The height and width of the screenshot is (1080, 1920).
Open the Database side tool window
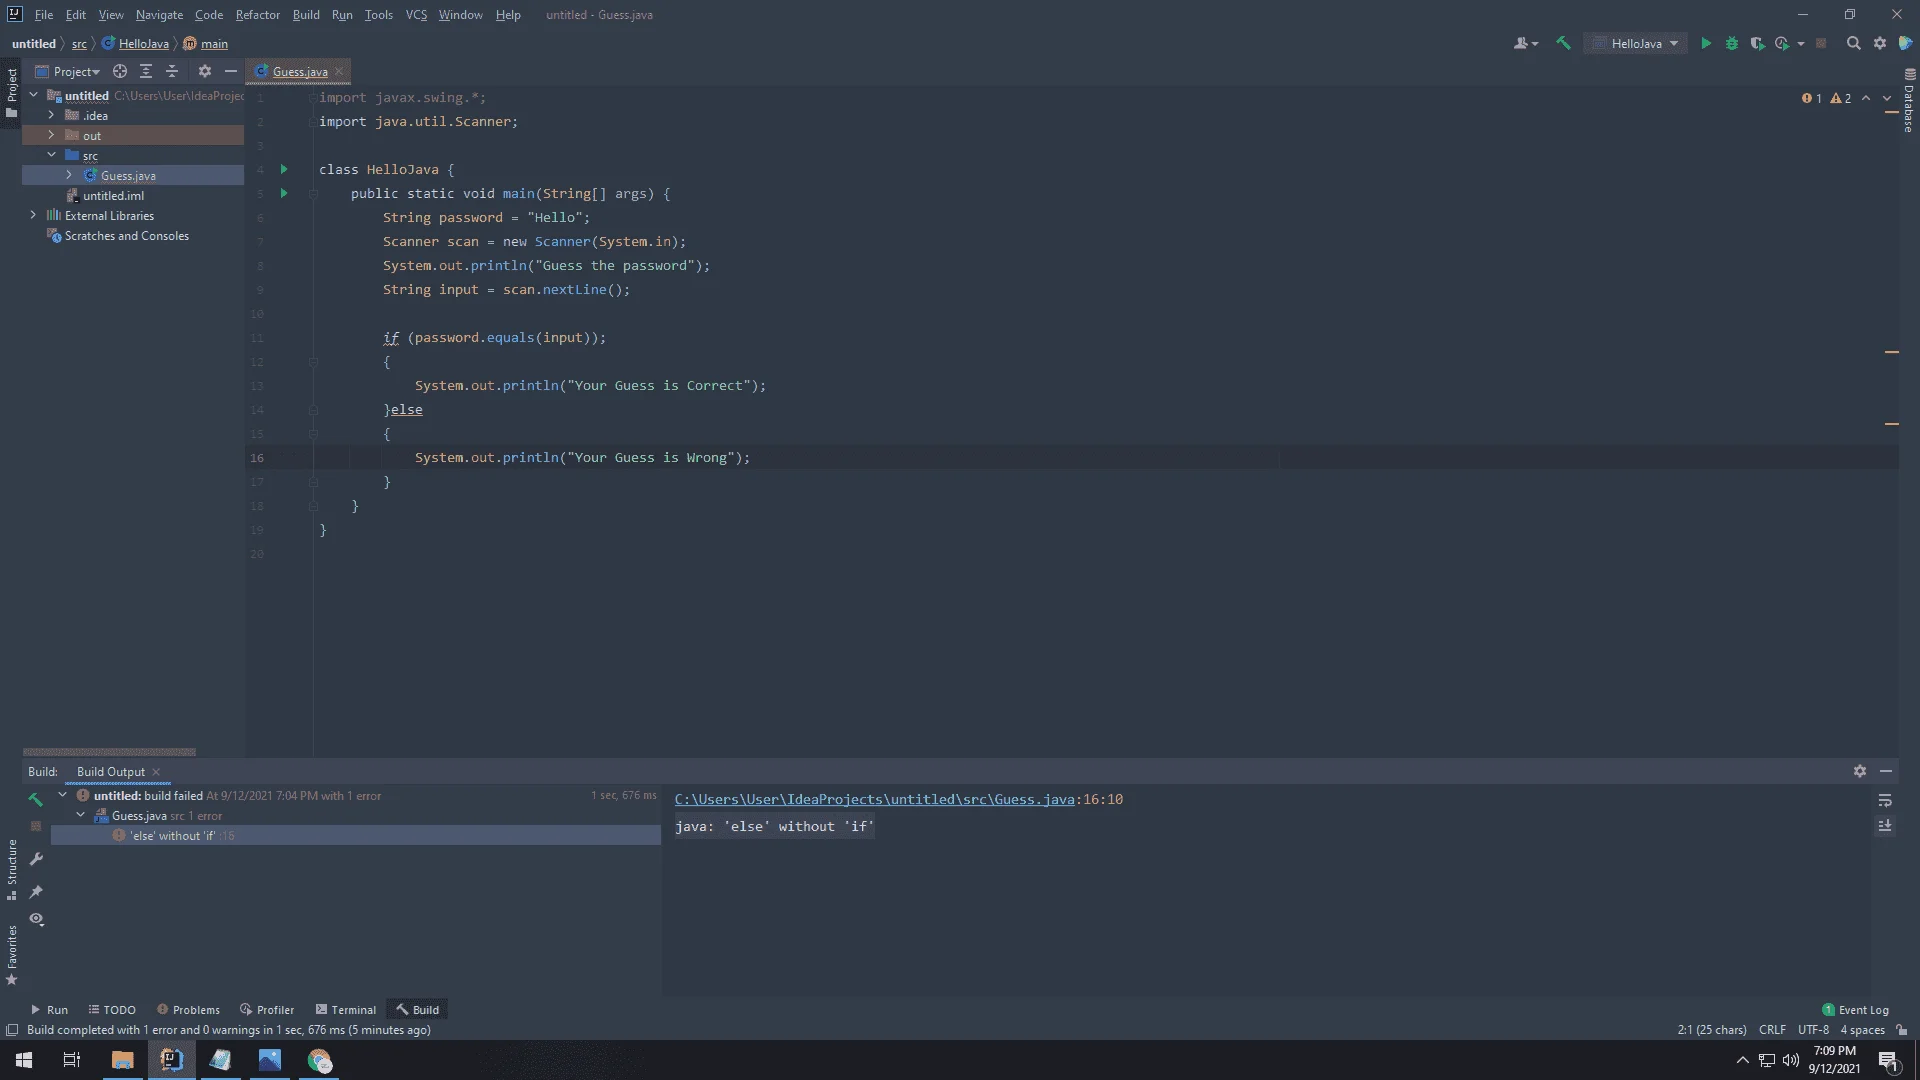coord(1909,100)
